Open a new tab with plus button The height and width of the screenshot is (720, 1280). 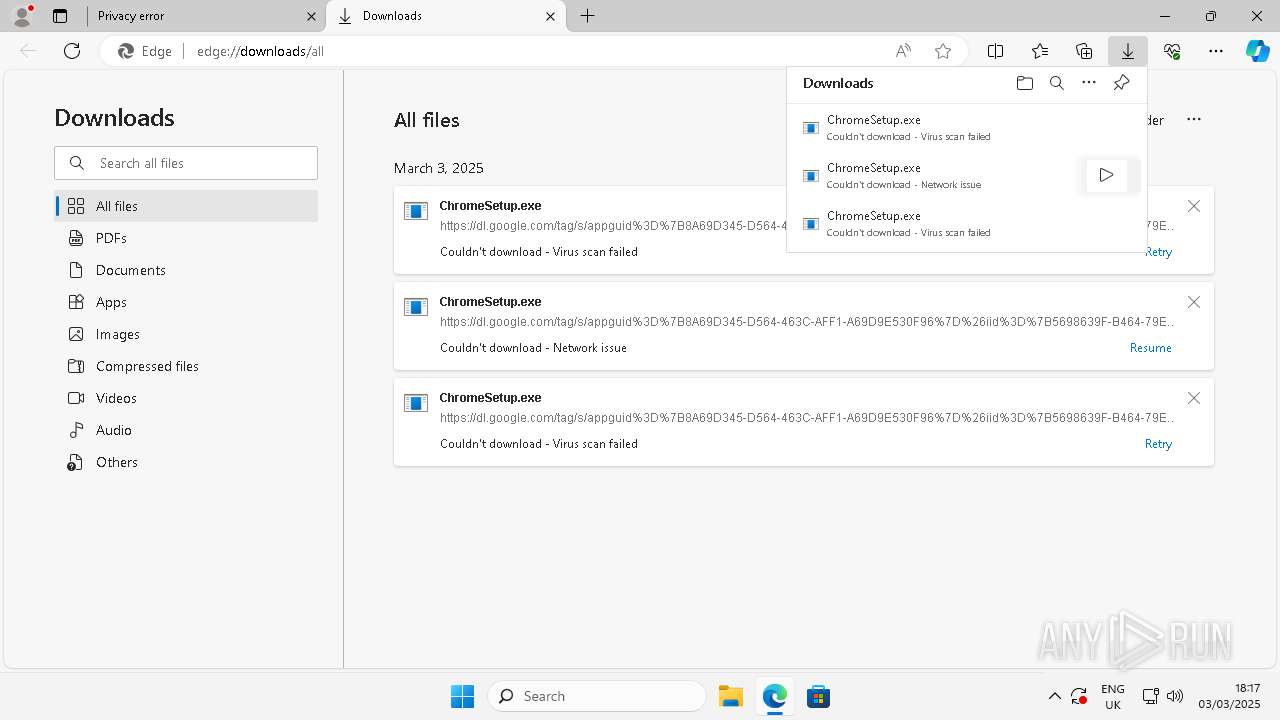point(588,16)
